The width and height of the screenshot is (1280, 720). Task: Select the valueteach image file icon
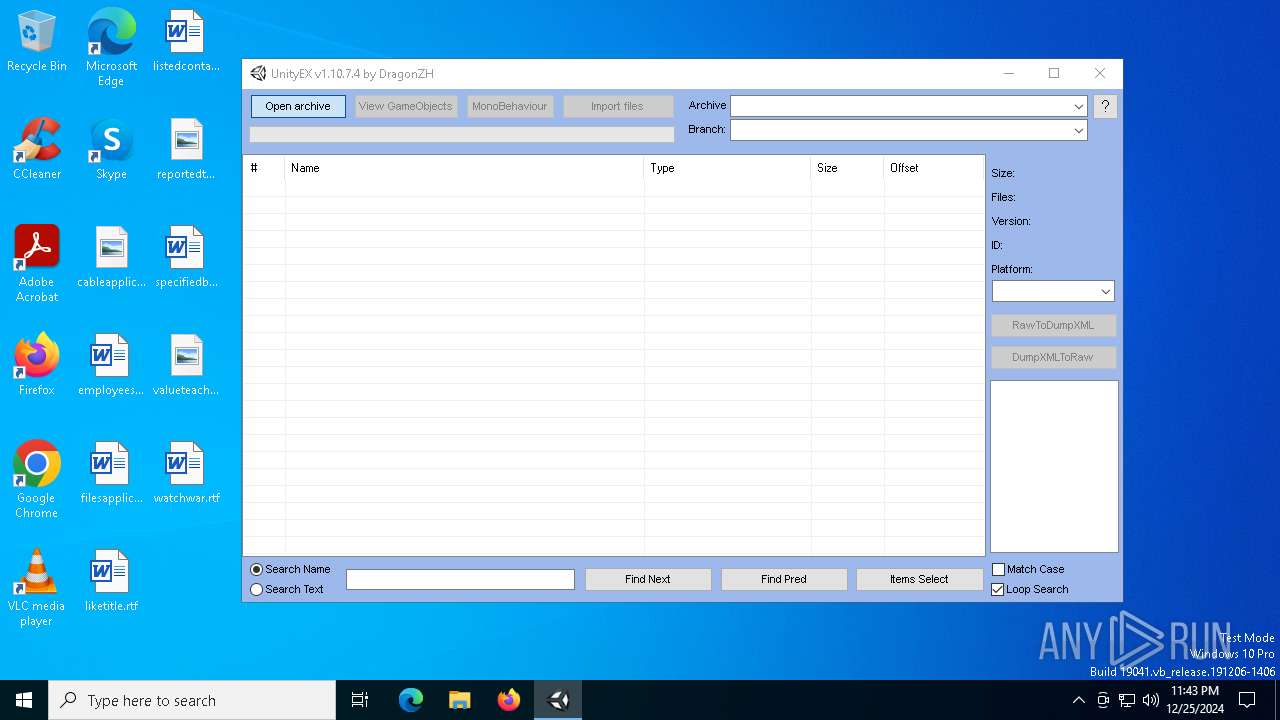(x=186, y=366)
